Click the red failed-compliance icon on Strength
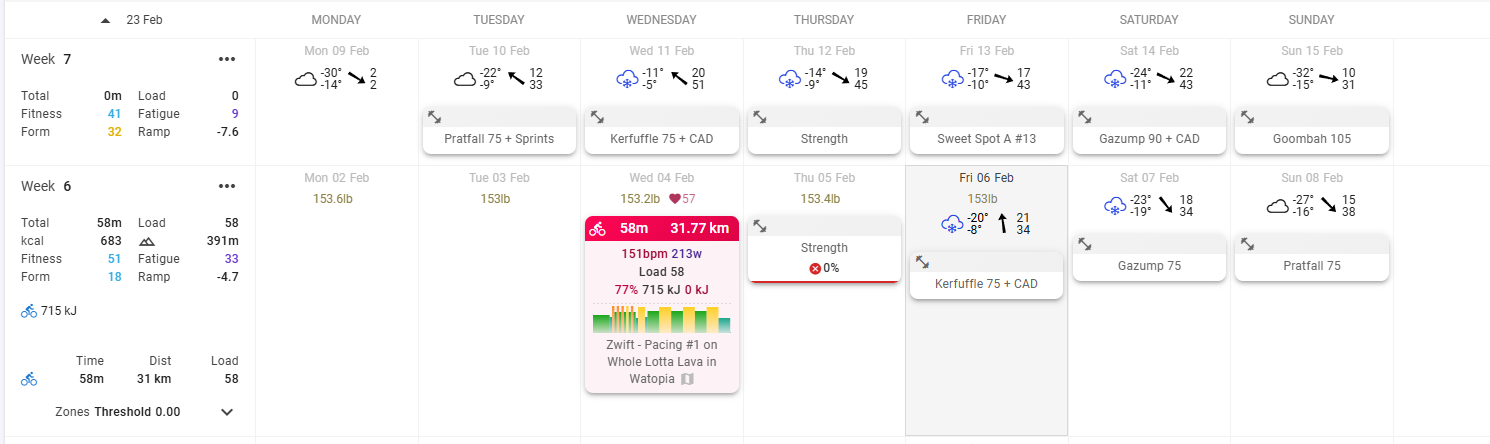The image size is (1490, 444). coord(815,269)
